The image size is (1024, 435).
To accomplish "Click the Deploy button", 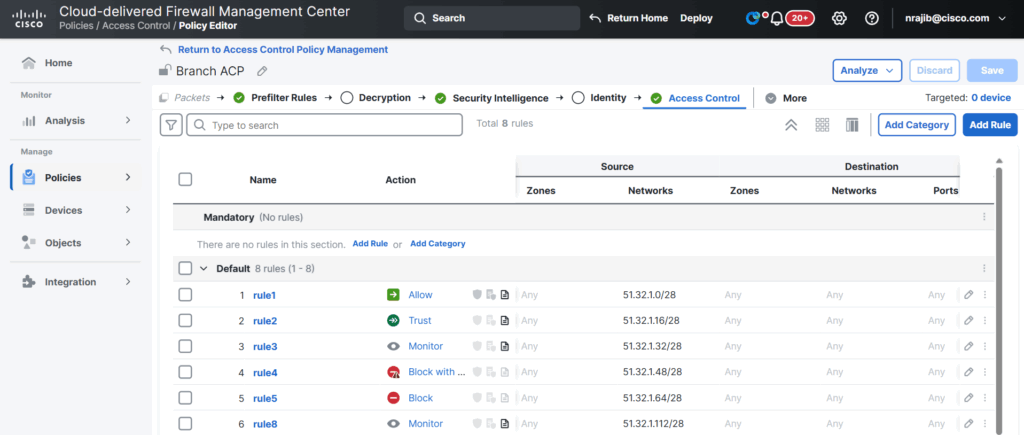I will click(x=696, y=18).
